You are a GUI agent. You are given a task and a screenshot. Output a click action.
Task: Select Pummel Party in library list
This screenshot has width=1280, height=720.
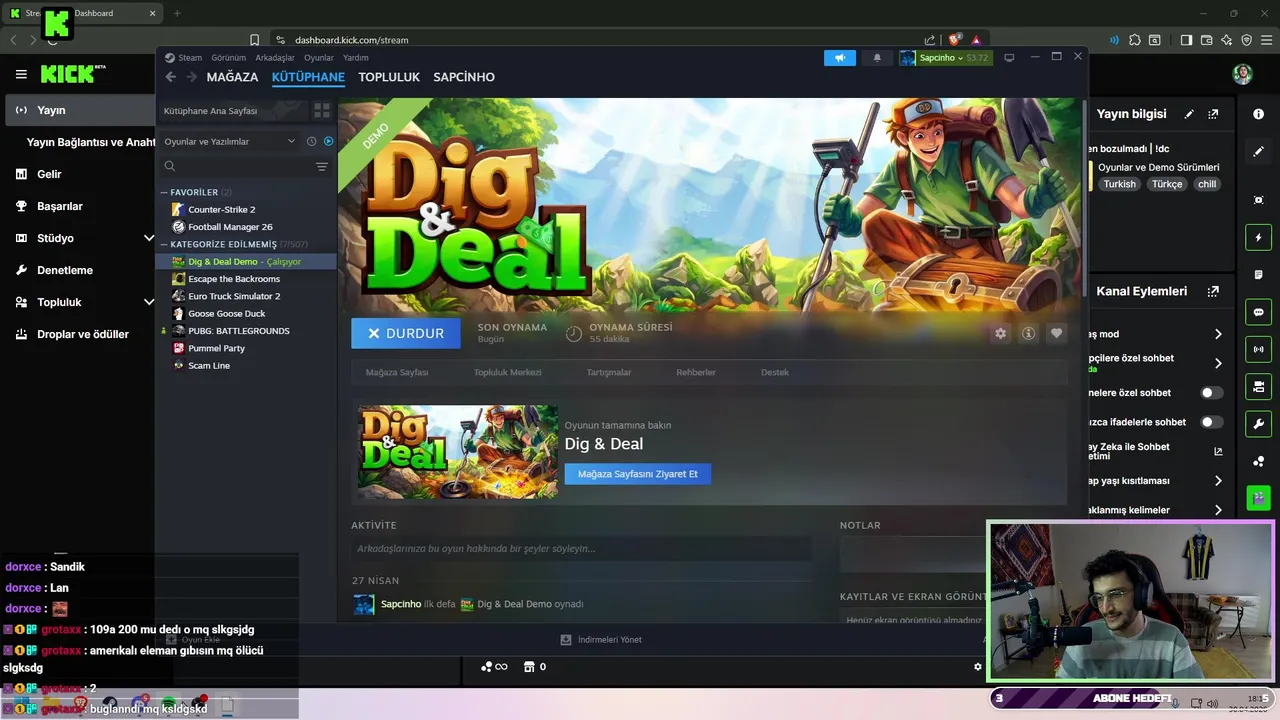[x=216, y=348]
